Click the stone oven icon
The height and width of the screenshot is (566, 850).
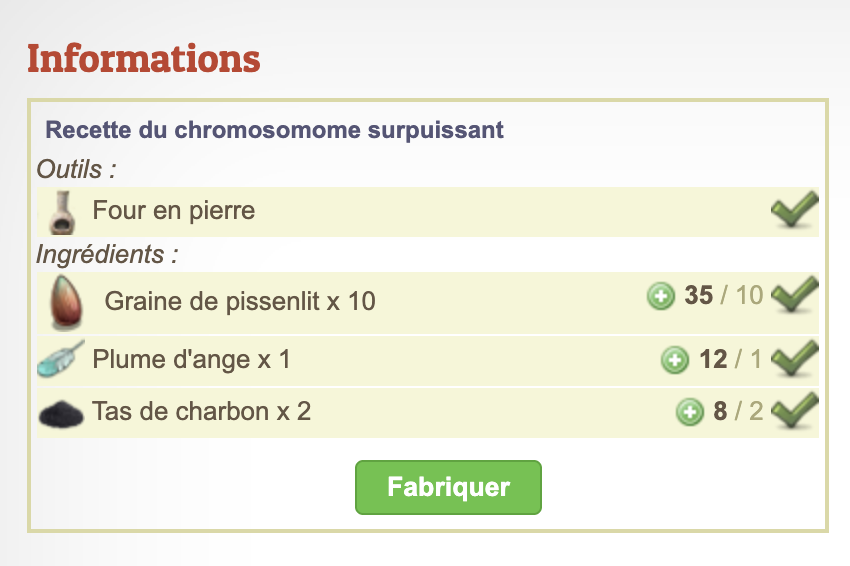pyautogui.click(x=62, y=212)
